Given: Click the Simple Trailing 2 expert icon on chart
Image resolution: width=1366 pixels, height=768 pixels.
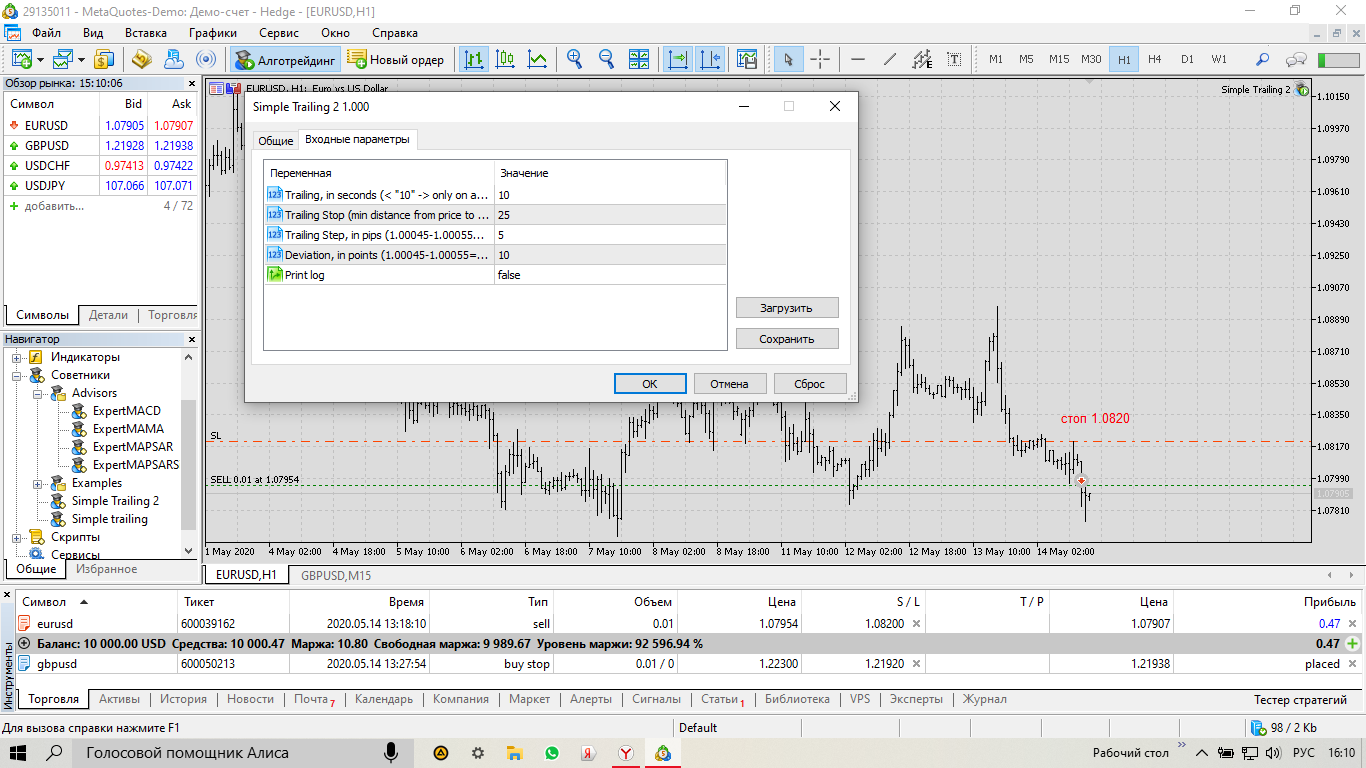Looking at the screenshot, I should (x=1302, y=89).
